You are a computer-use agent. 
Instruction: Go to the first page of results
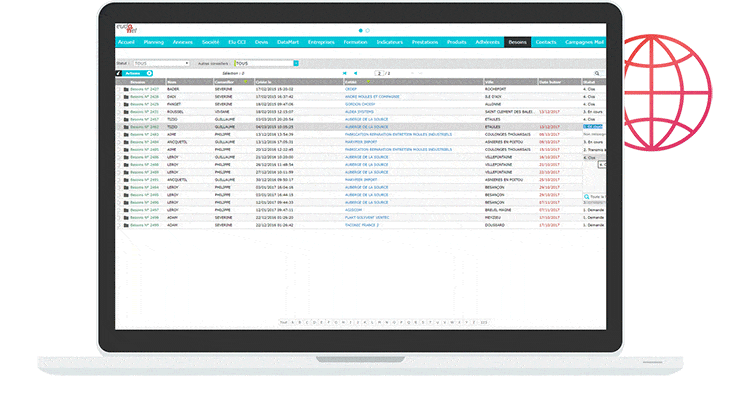(345, 74)
